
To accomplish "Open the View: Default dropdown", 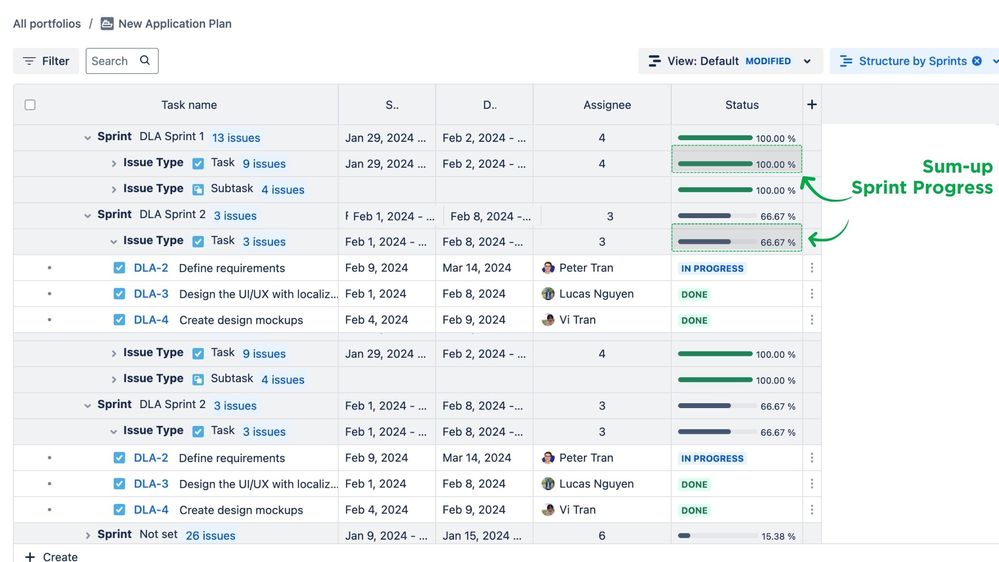I will (730, 61).
